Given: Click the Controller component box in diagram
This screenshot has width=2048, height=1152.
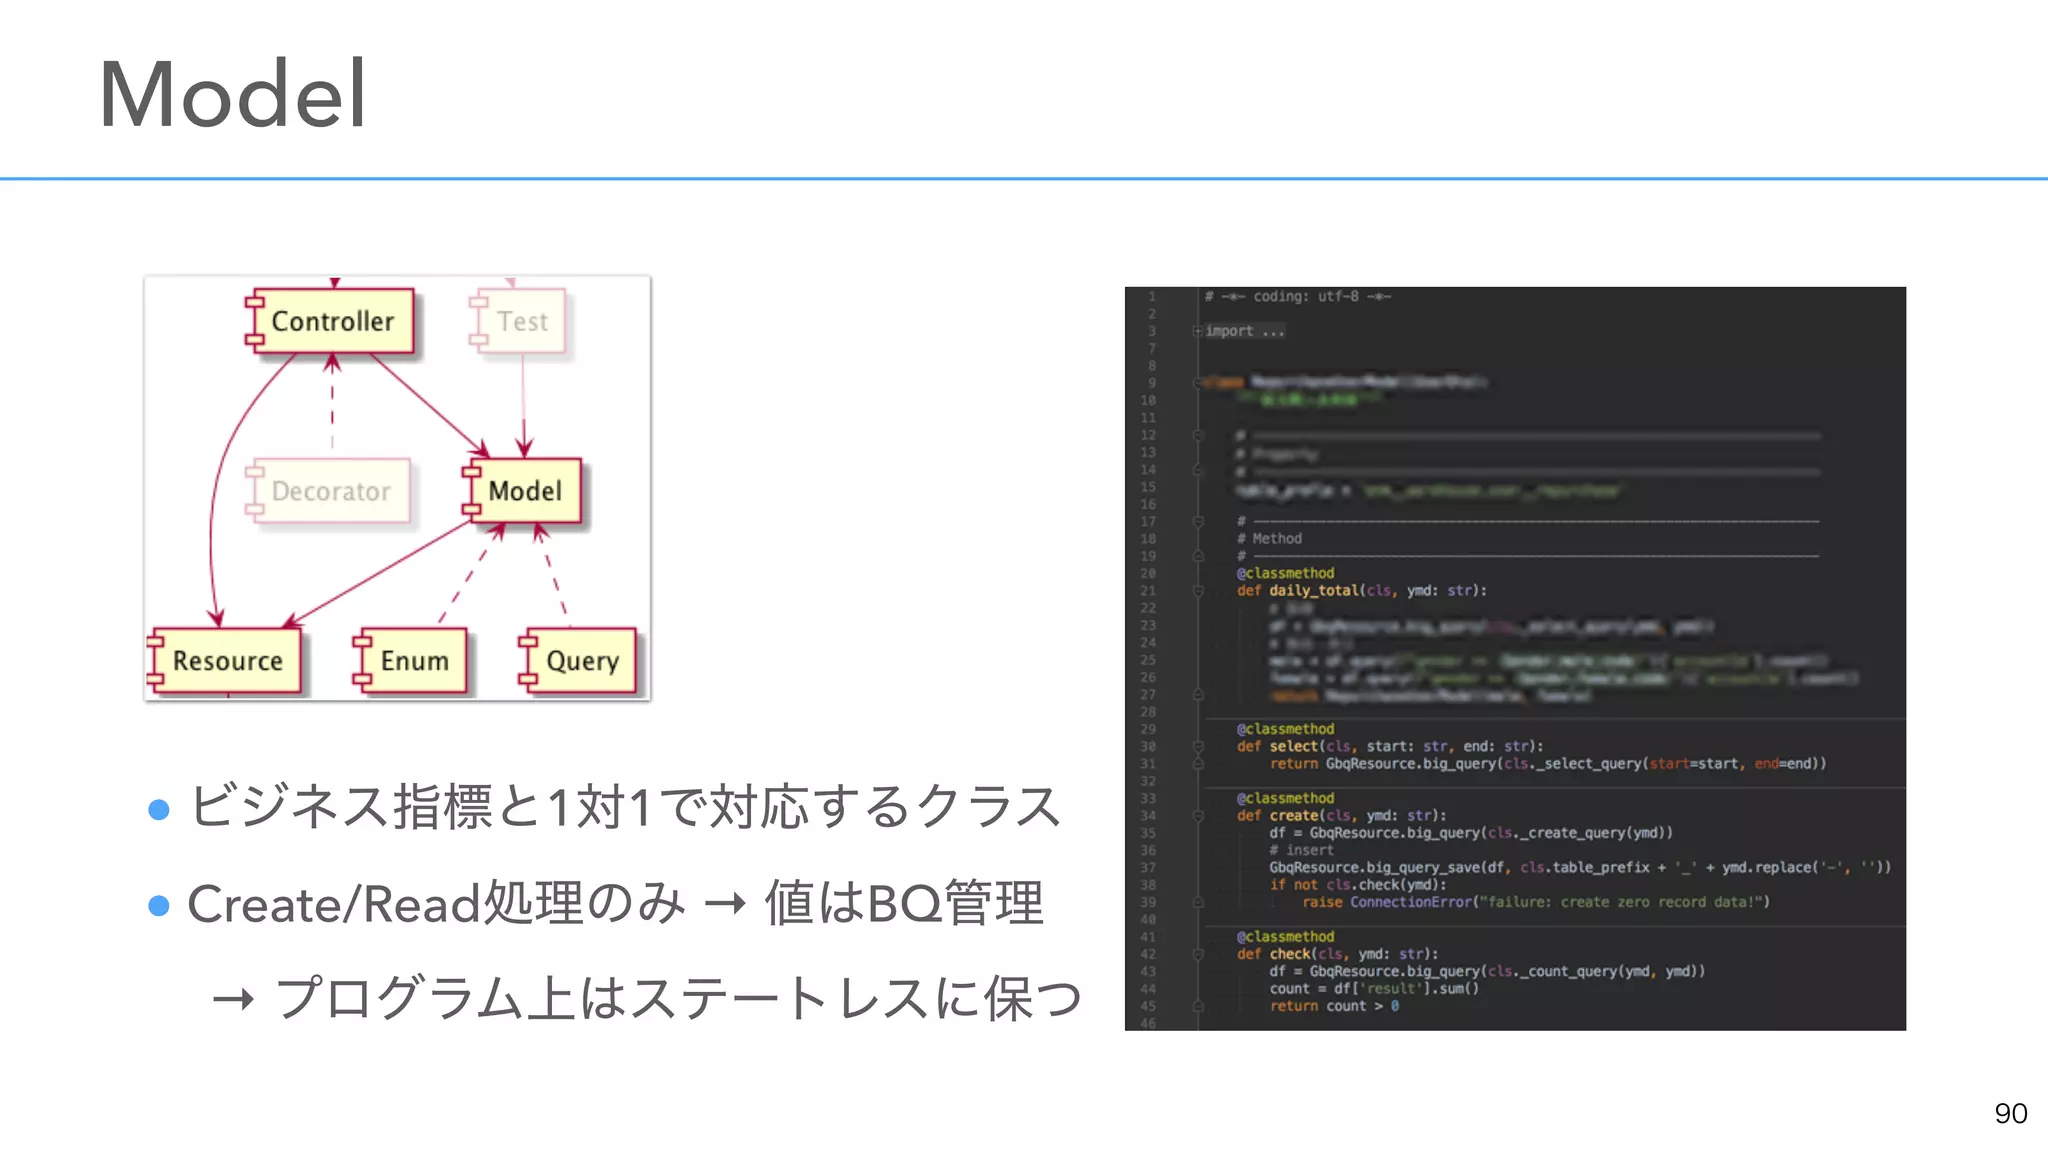Looking at the screenshot, I should [330, 321].
